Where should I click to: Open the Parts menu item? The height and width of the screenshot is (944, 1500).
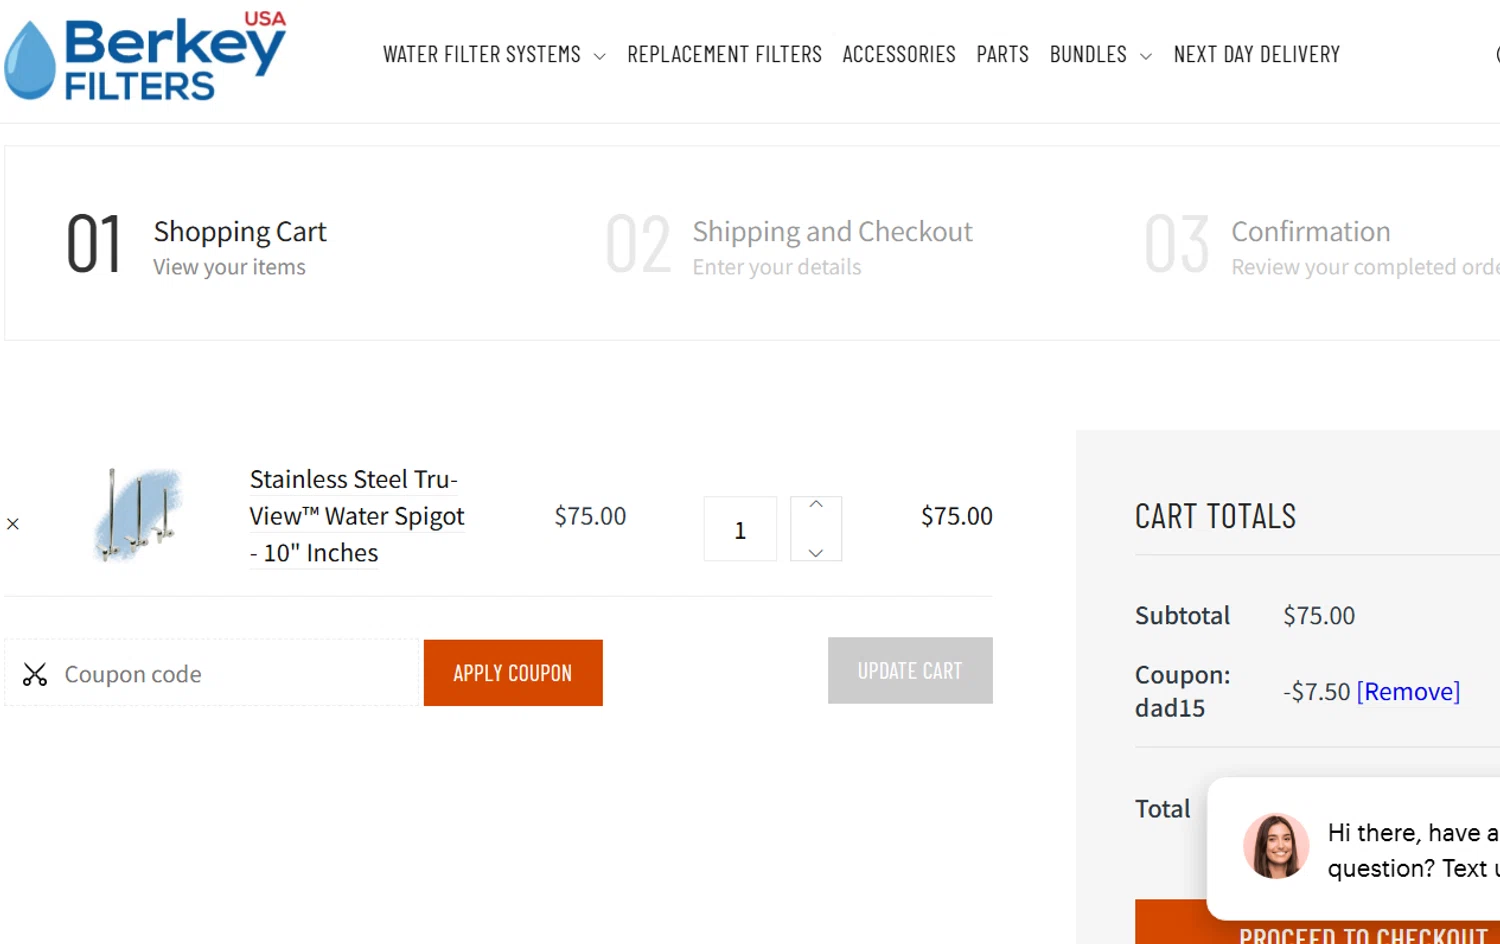pos(1002,55)
